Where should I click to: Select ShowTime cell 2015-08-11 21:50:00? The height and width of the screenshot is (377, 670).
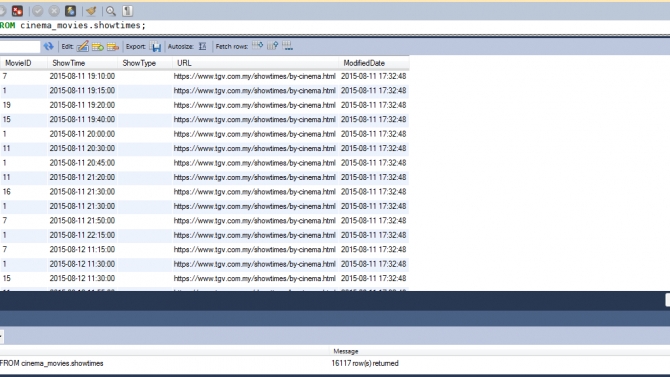(82, 221)
